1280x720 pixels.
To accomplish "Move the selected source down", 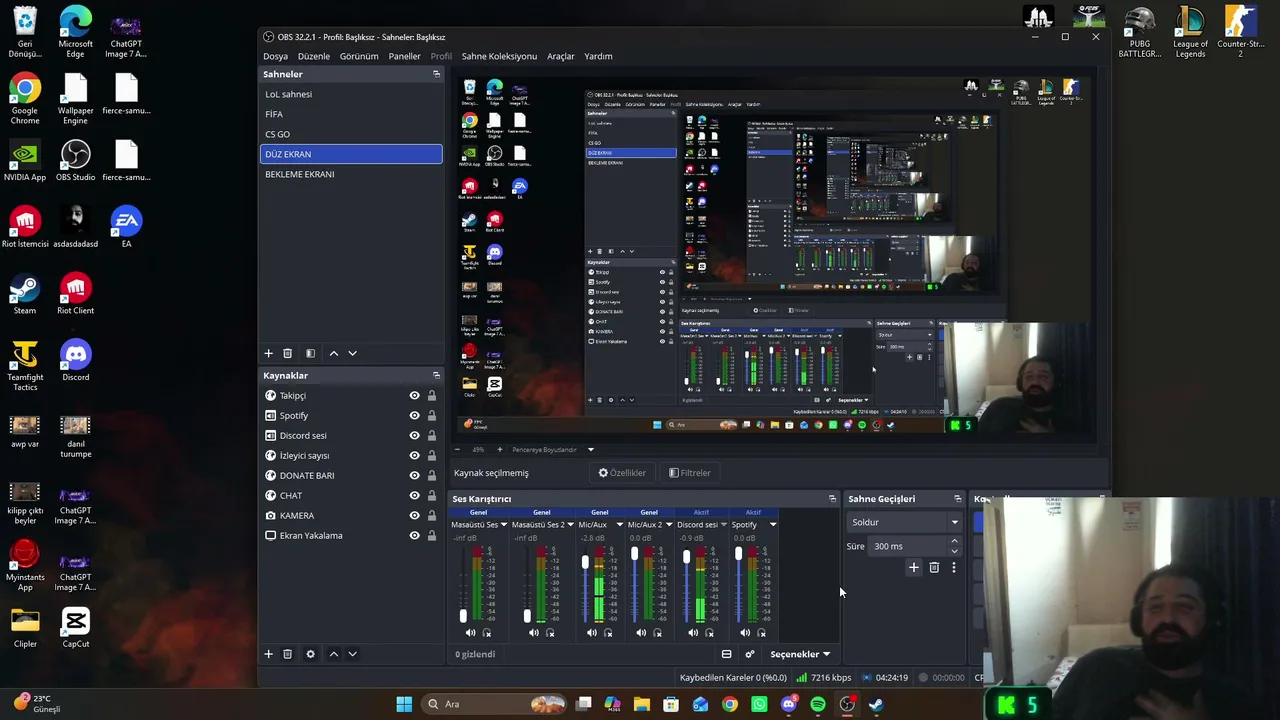I will [x=352, y=654].
